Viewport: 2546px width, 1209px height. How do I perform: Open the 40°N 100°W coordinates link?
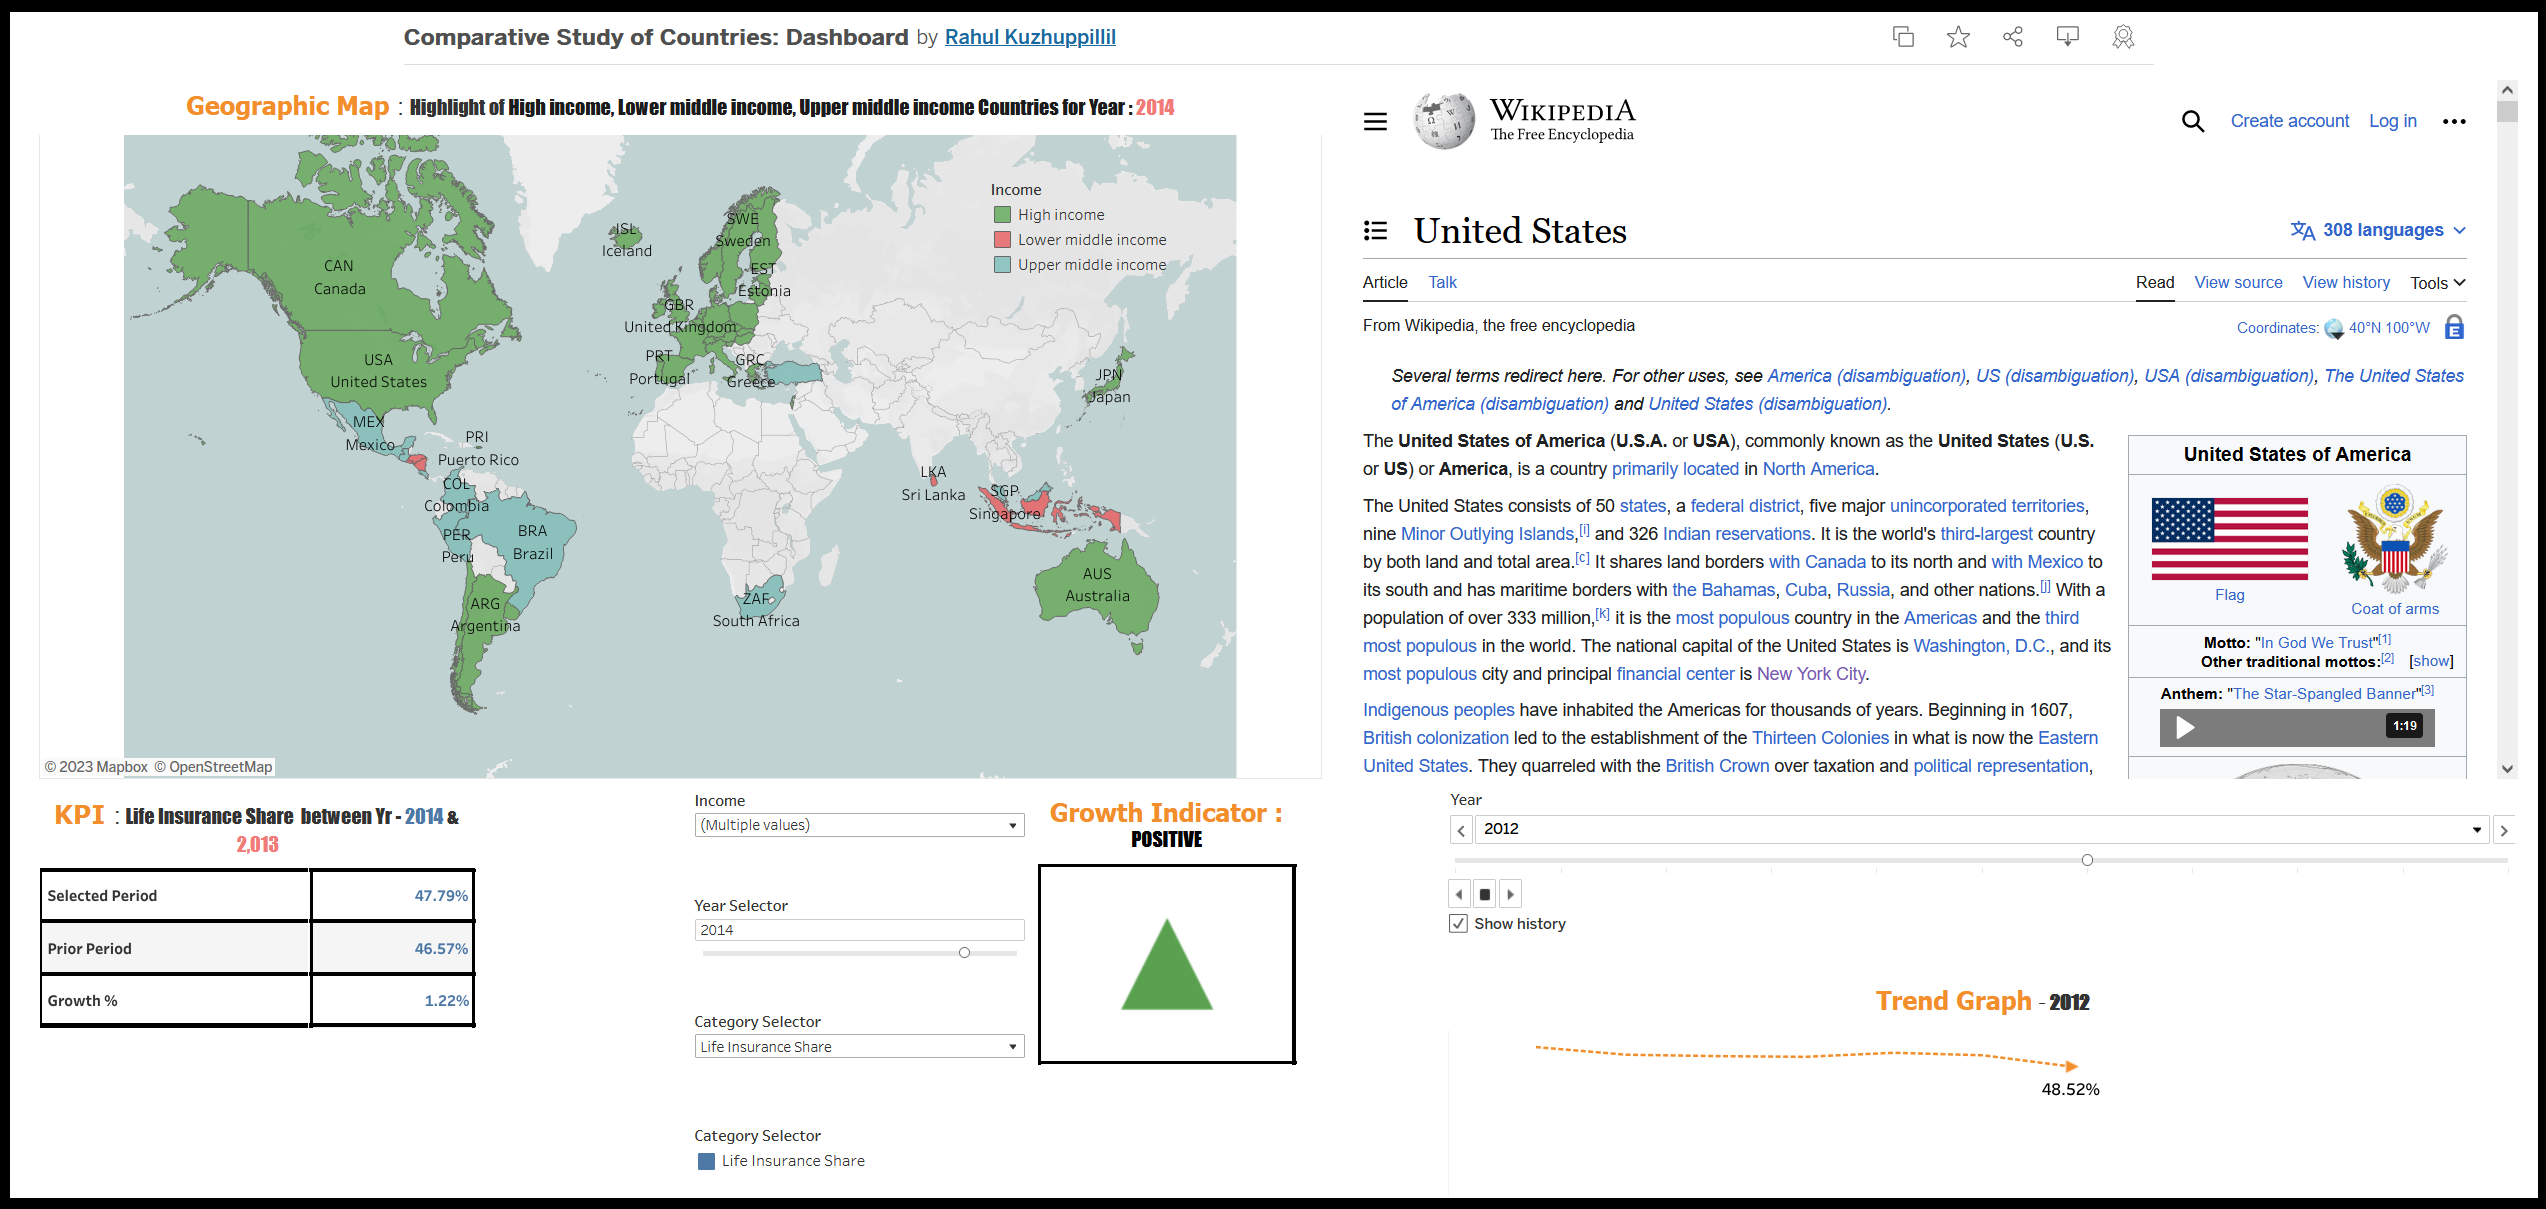pos(2389,328)
